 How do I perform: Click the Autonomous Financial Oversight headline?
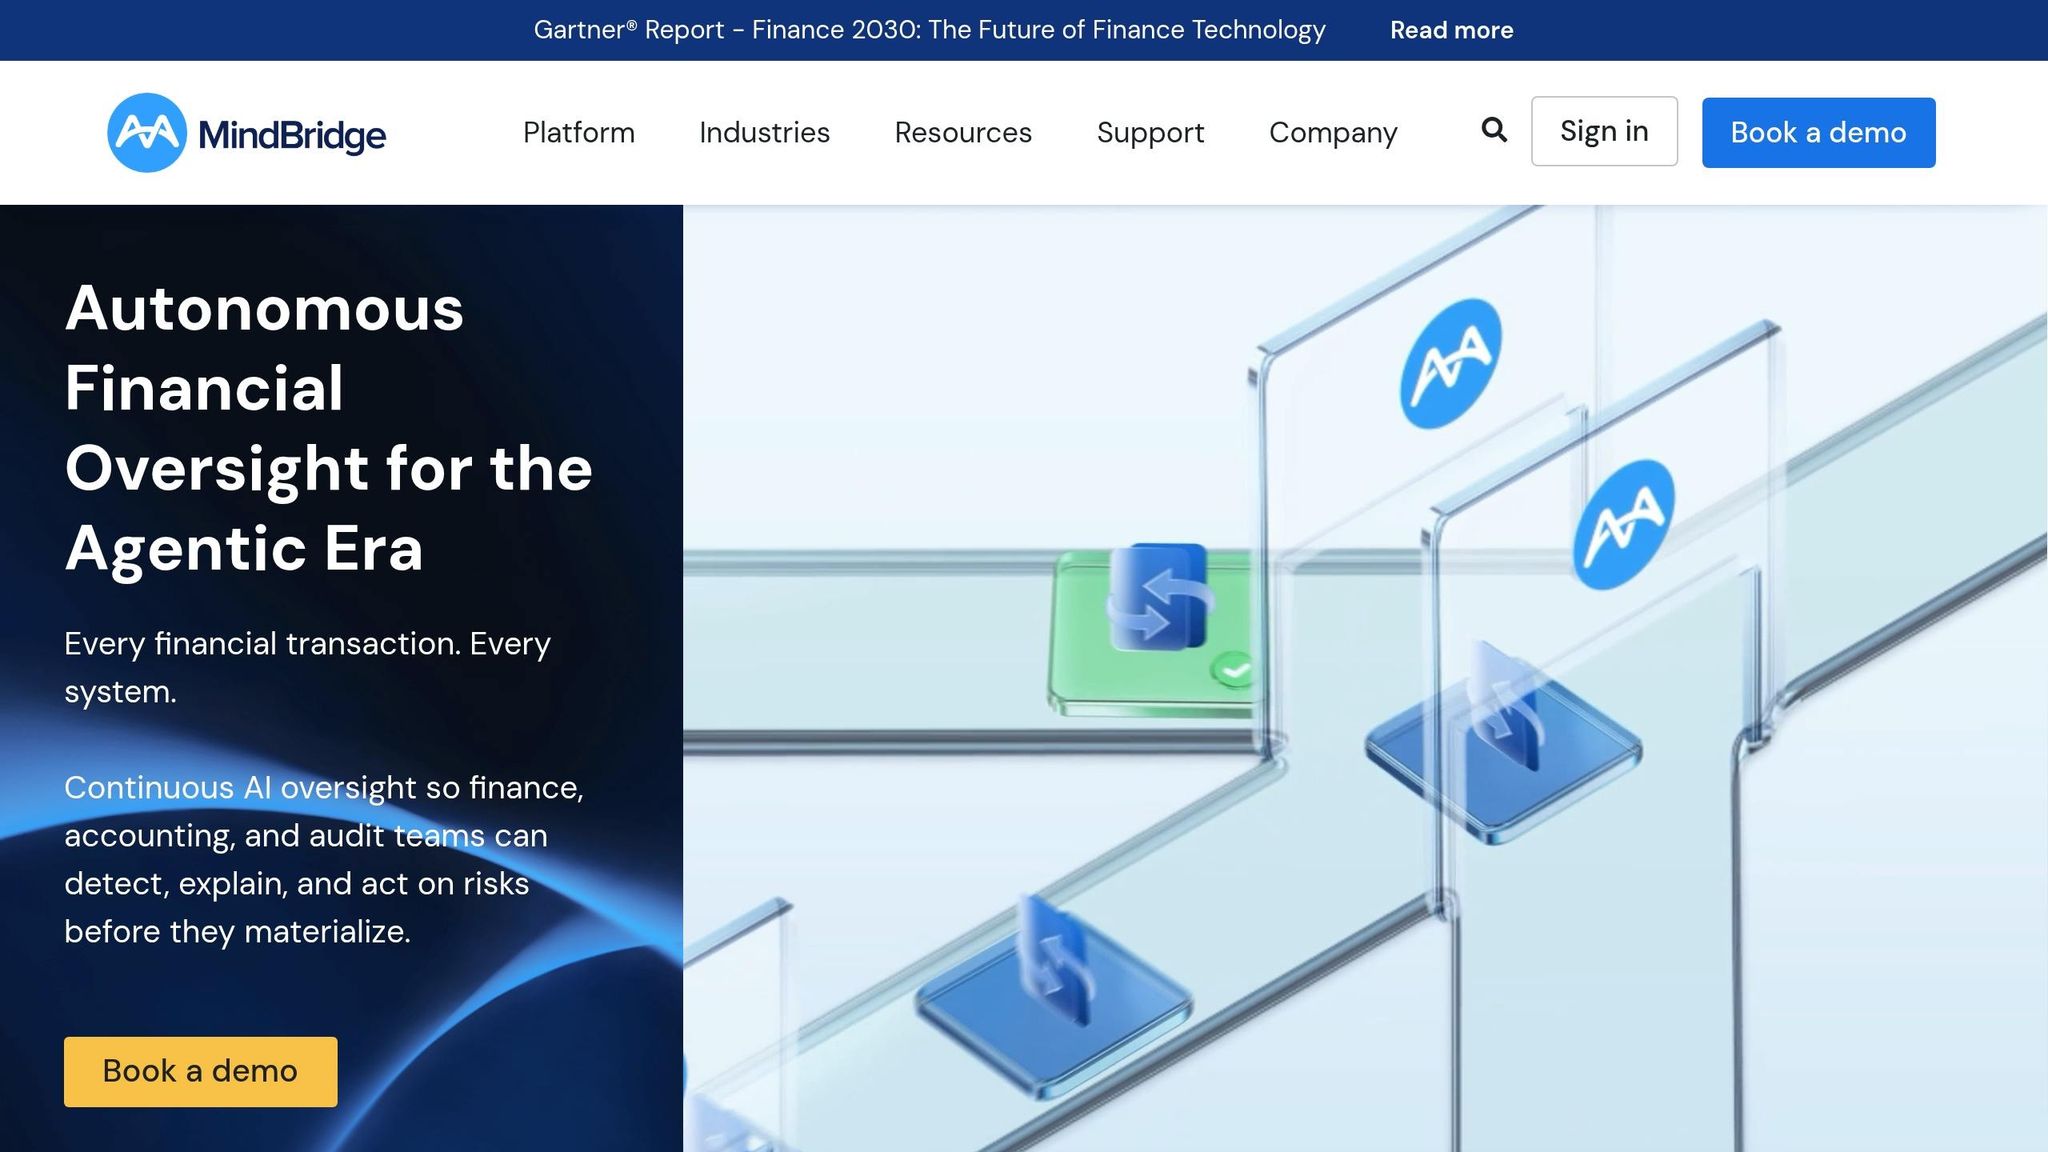click(329, 428)
